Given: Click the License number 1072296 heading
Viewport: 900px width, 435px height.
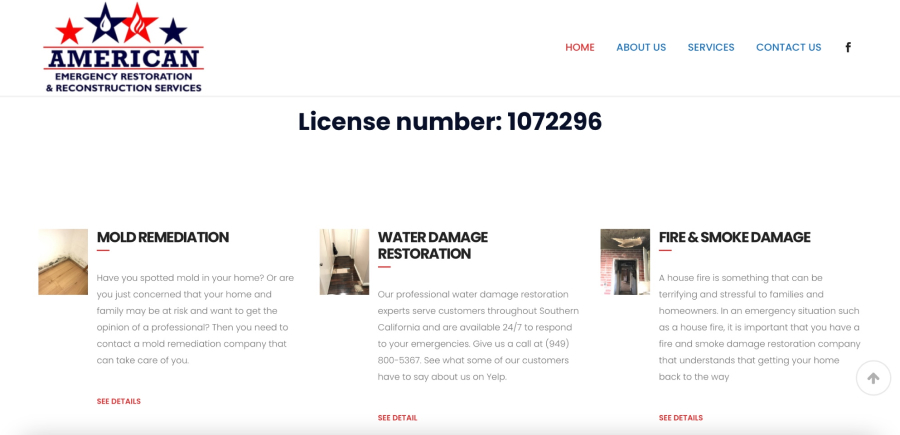Looking at the screenshot, I should pos(450,122).
